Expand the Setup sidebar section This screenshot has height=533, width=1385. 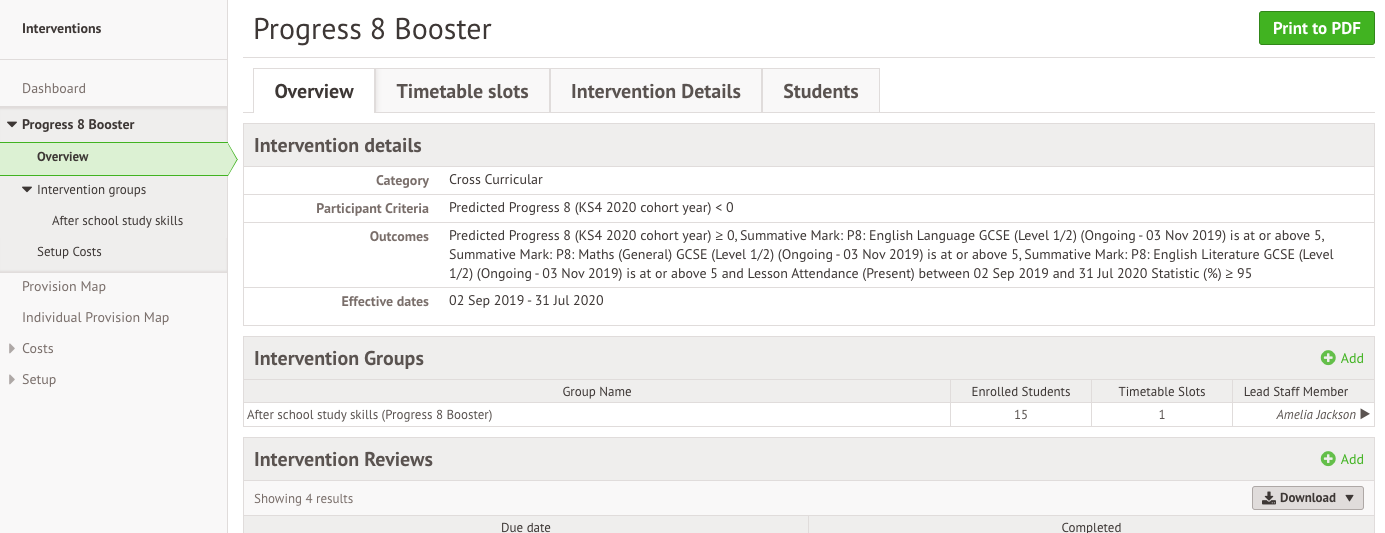coord(12,379)
